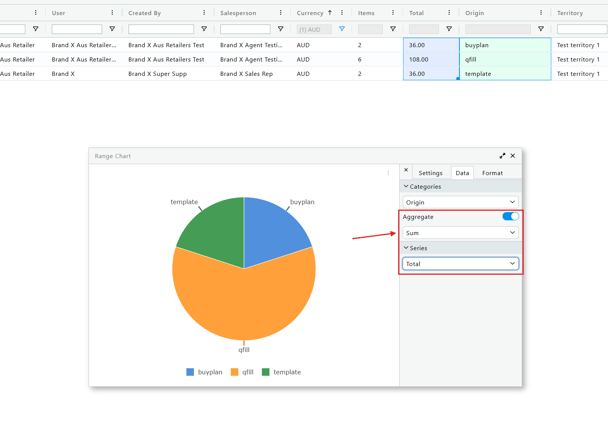This screenshot has width=608, height=443.
Task: Open the active Currency column filter icon
Action: [x=342, y=29]
